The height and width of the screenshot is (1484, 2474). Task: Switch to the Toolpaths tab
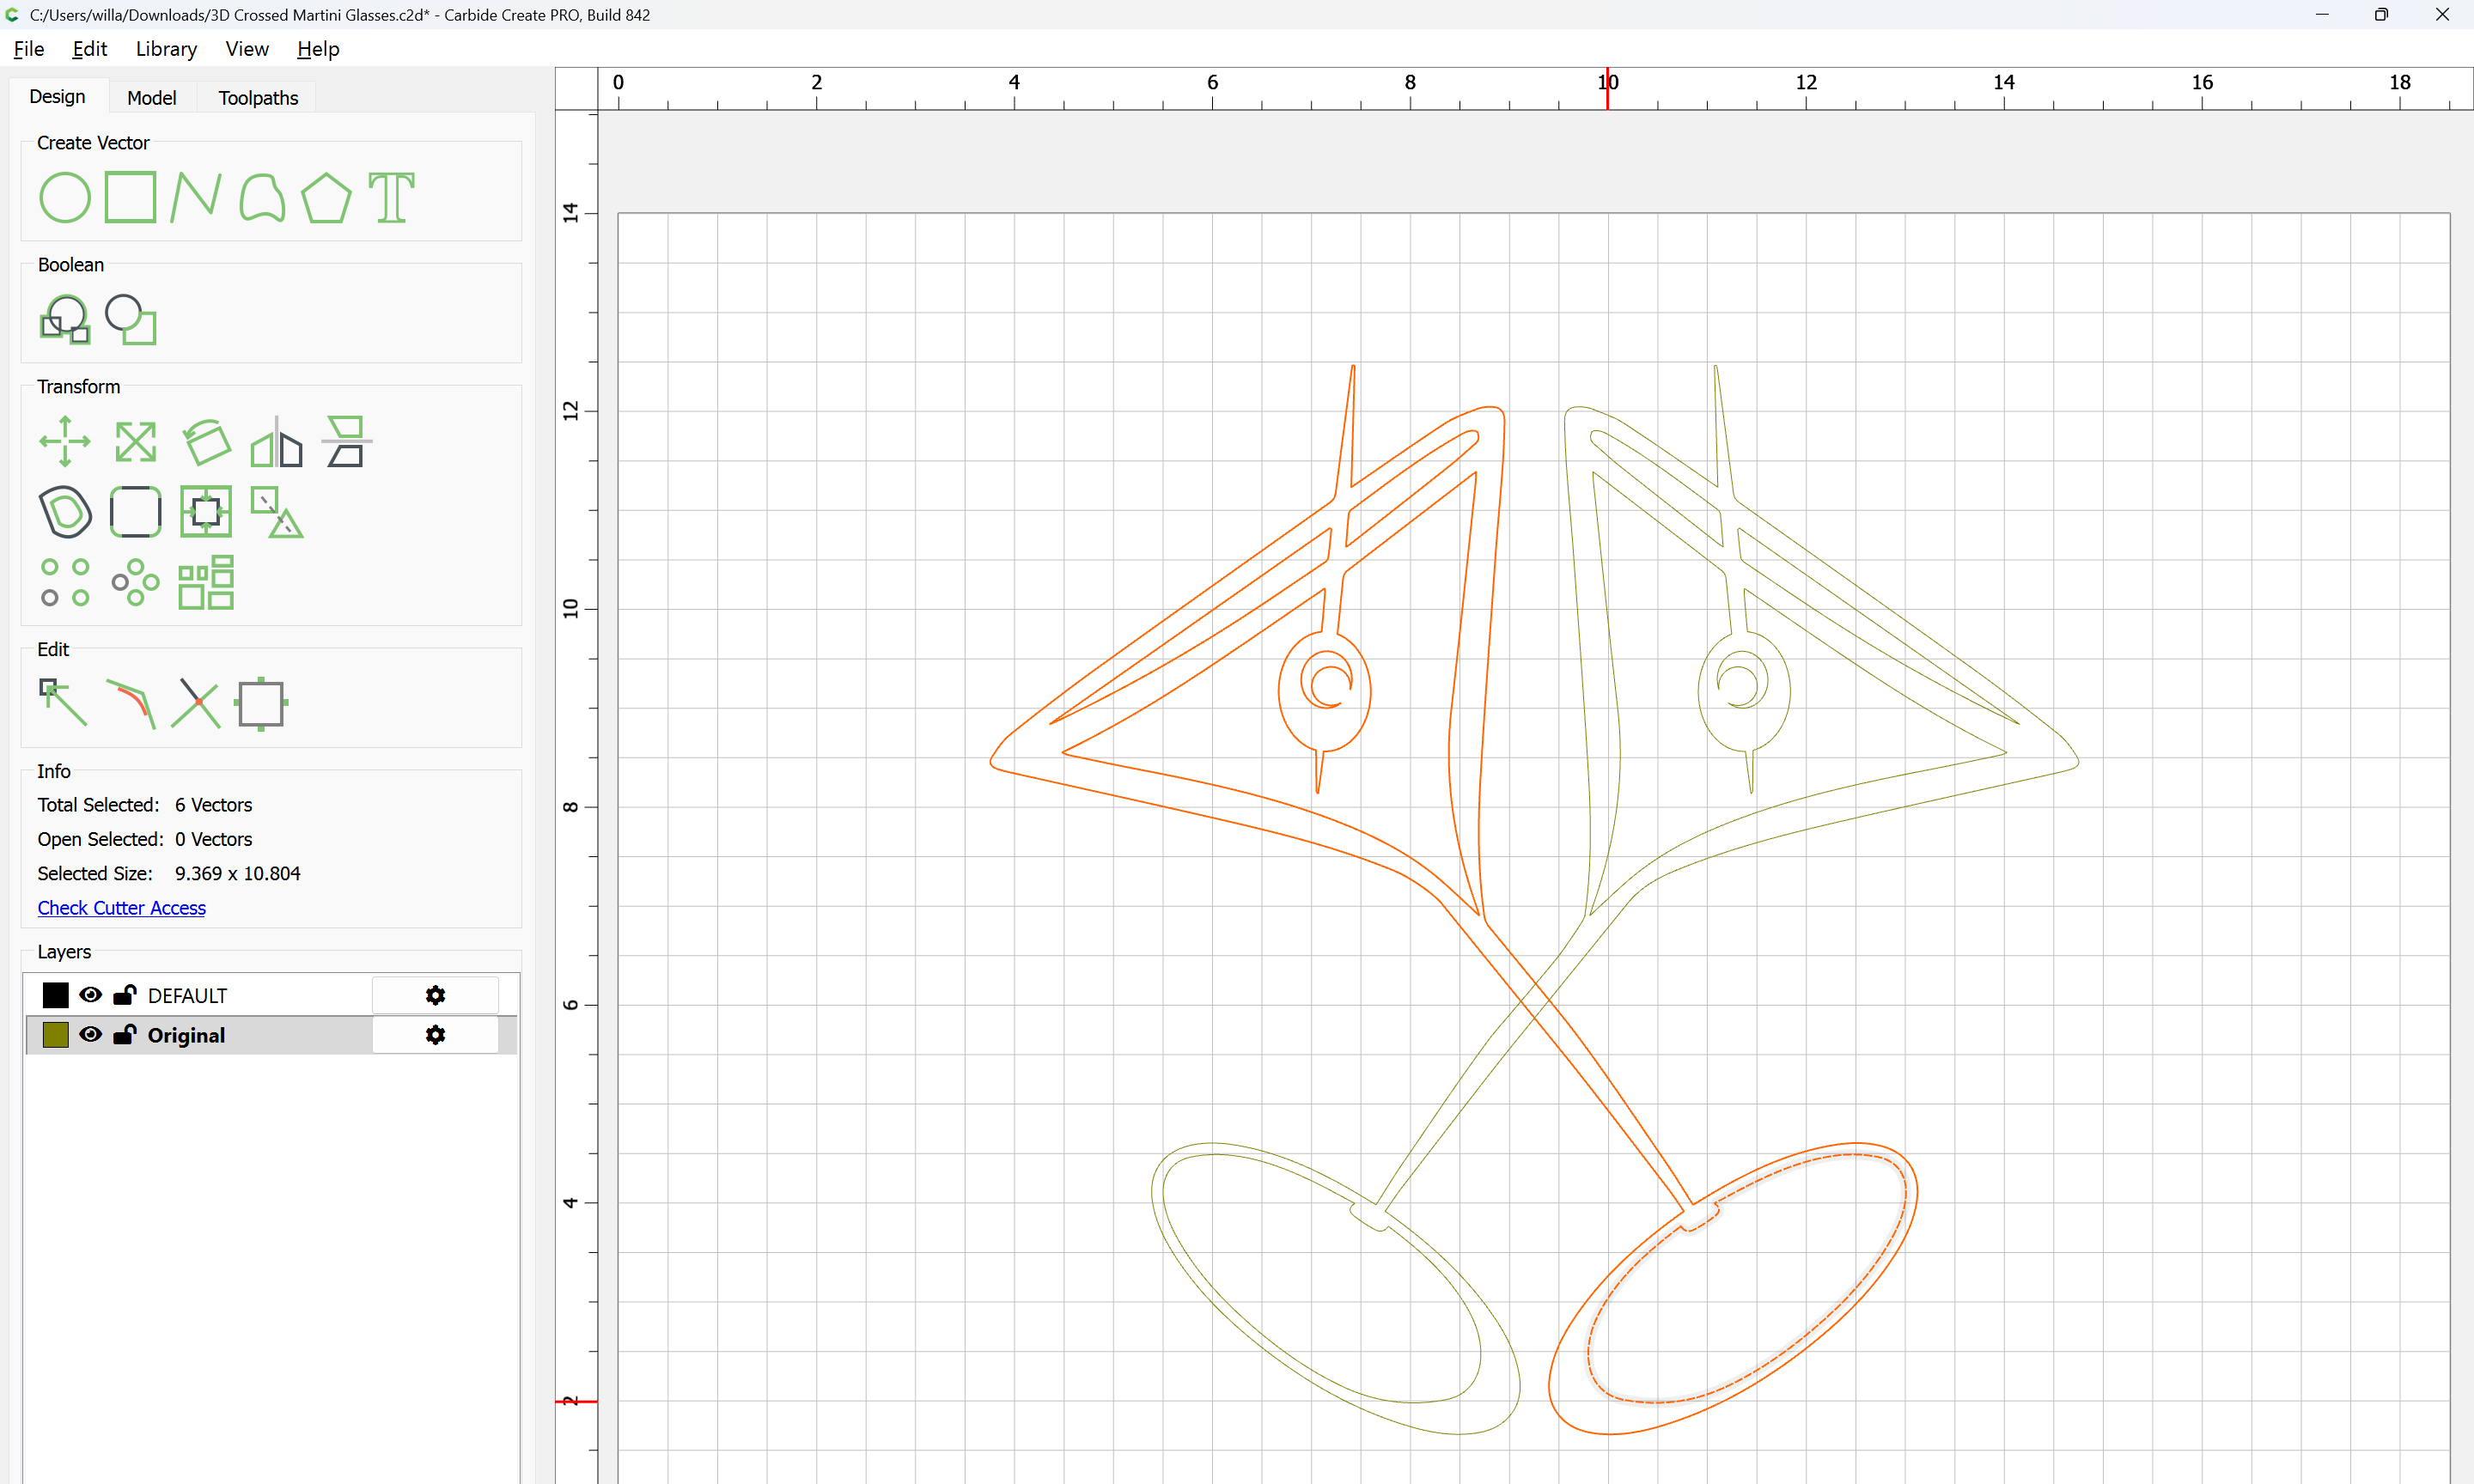[258, 98]
